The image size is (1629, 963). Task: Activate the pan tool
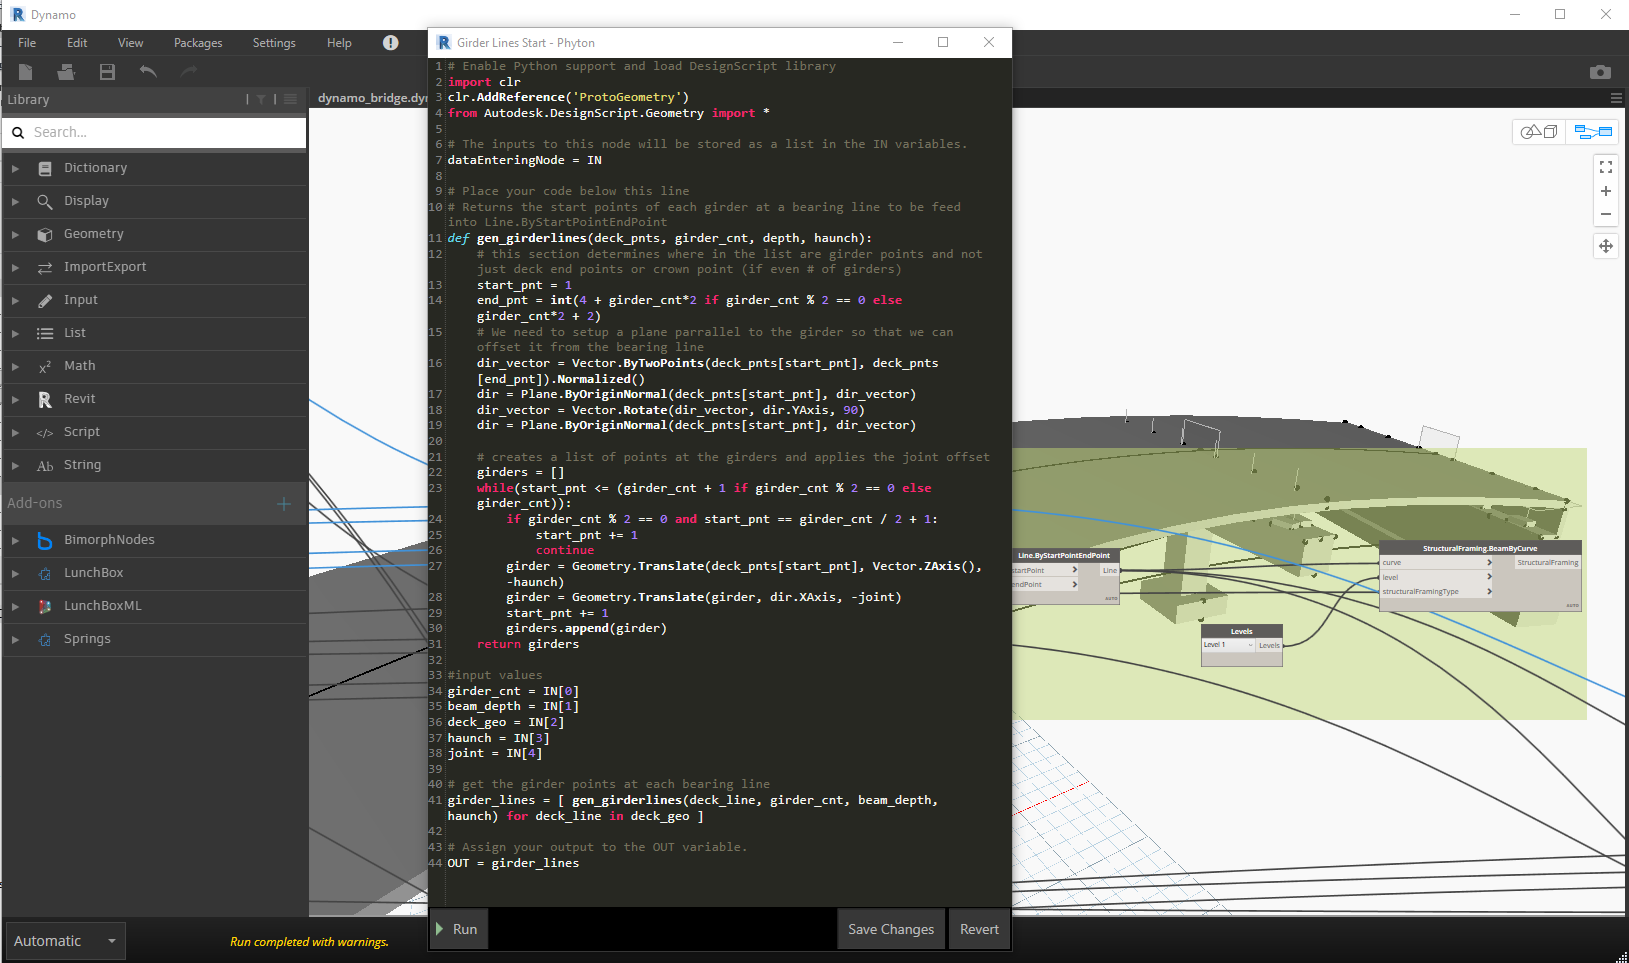1606,246
